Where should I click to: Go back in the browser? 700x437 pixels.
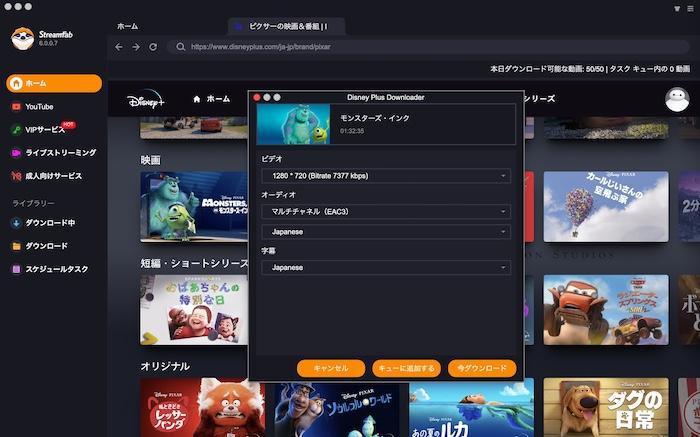point(119,47)
